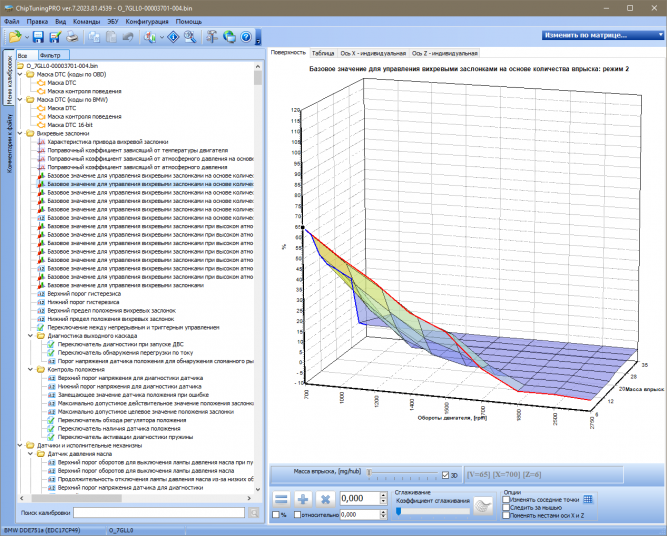Click the search button beside Поиск калибровки
Screen dimensions: 667x536
pos(254,513)
